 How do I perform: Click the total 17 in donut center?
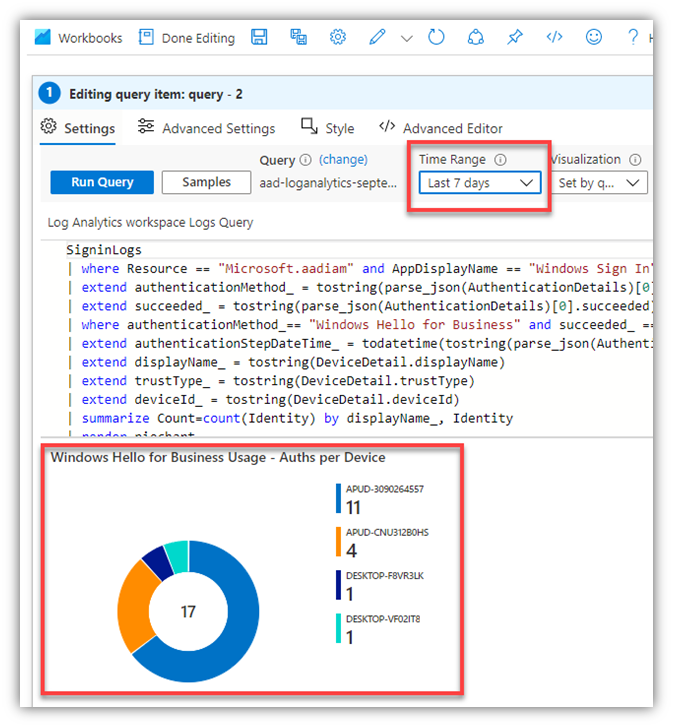coord(188,612)
